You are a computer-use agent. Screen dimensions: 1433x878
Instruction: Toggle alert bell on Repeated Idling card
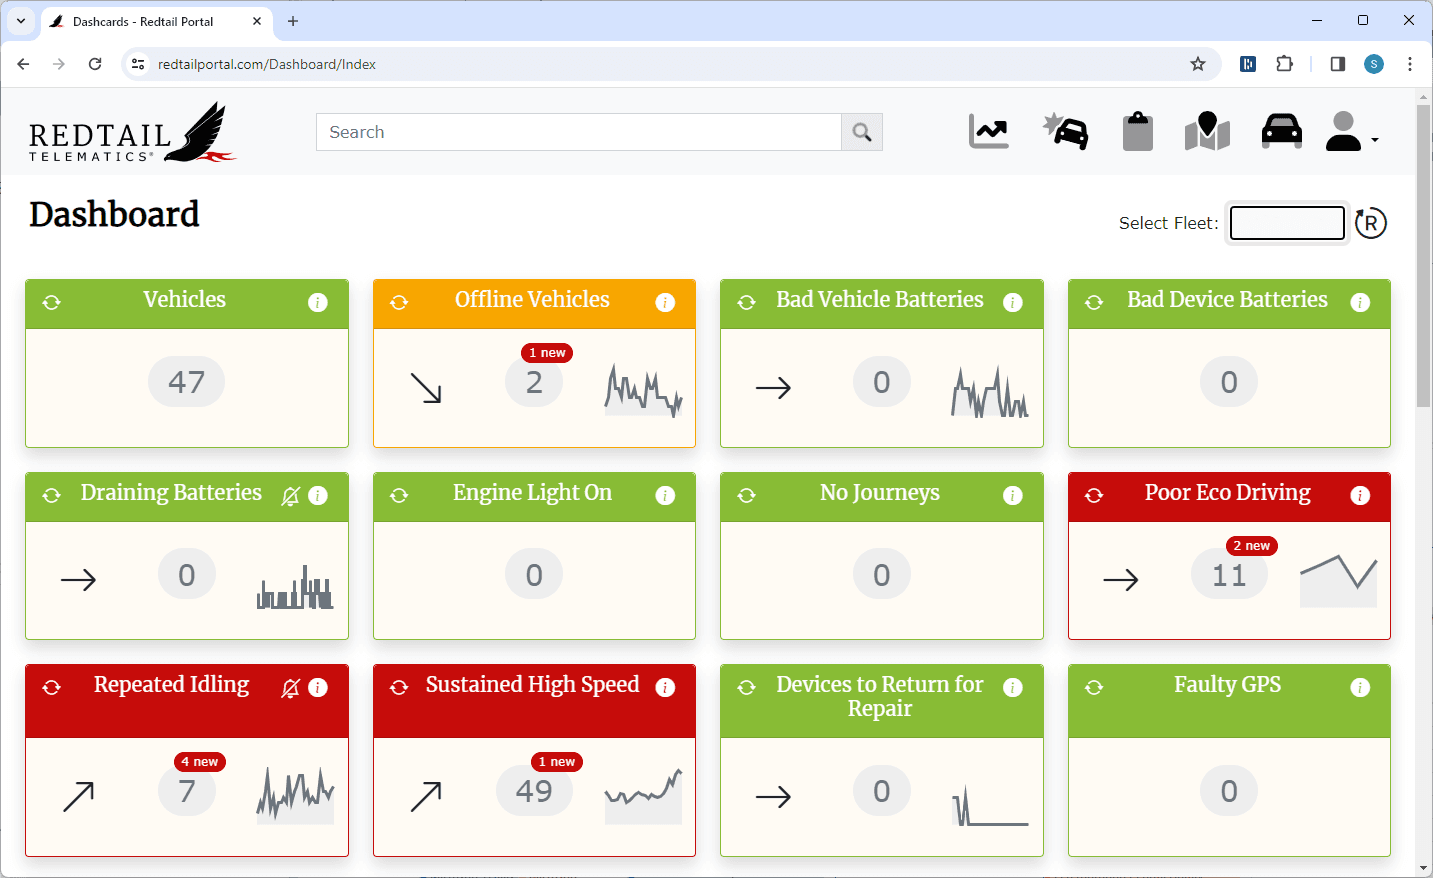291,688
